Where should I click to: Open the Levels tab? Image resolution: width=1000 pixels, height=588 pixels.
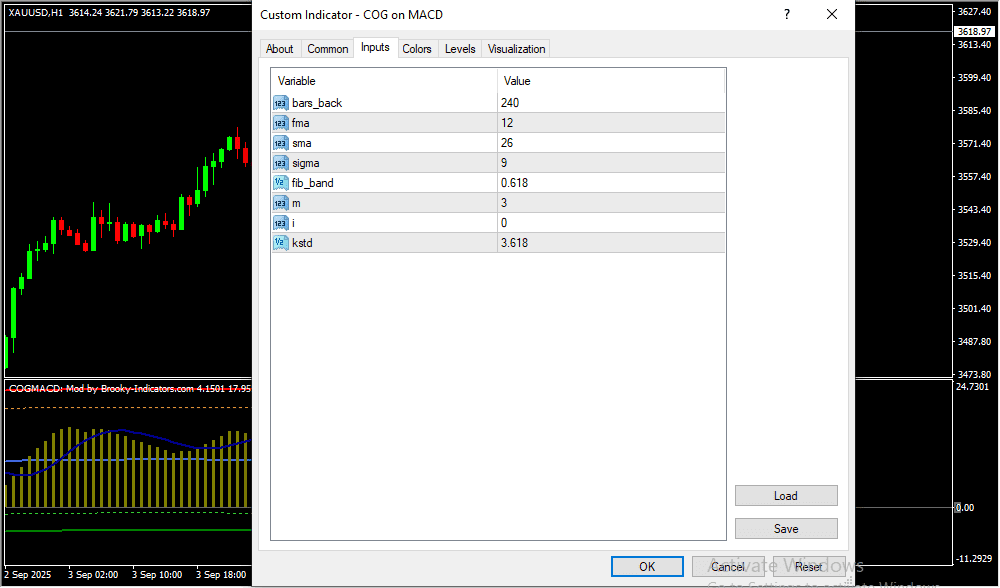point(460,49)
